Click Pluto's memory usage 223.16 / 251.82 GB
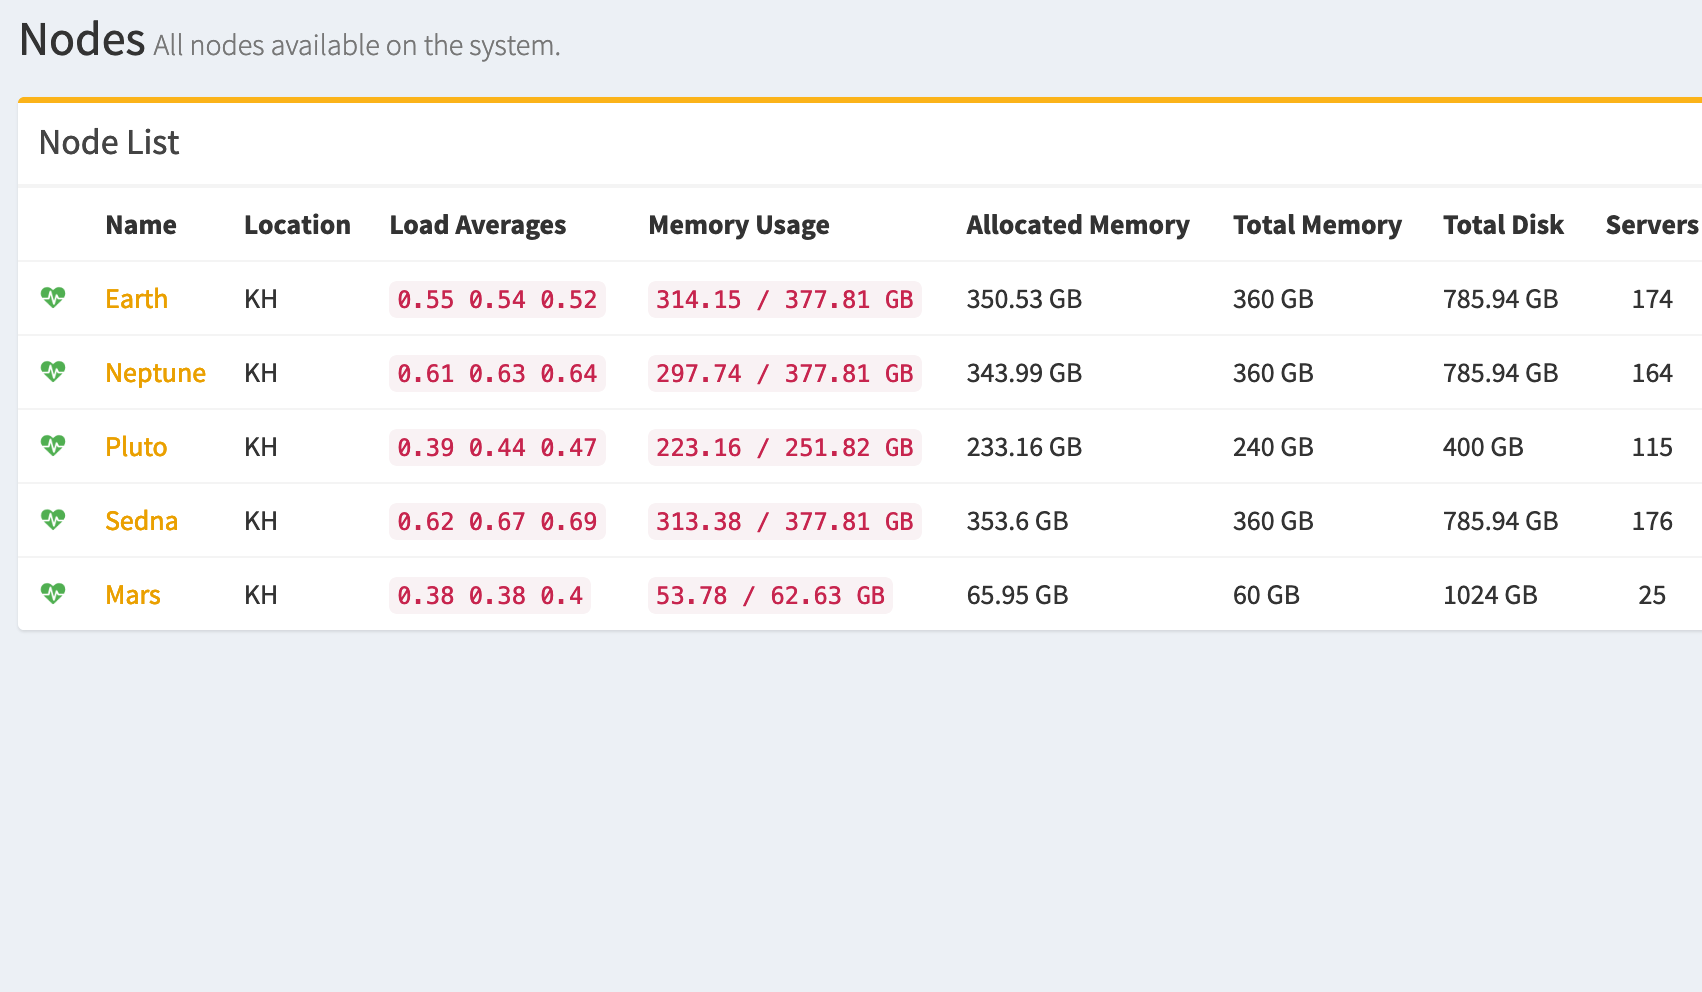Image resolution: width=1702 pixels, height=992 pixels. (784, 447)
